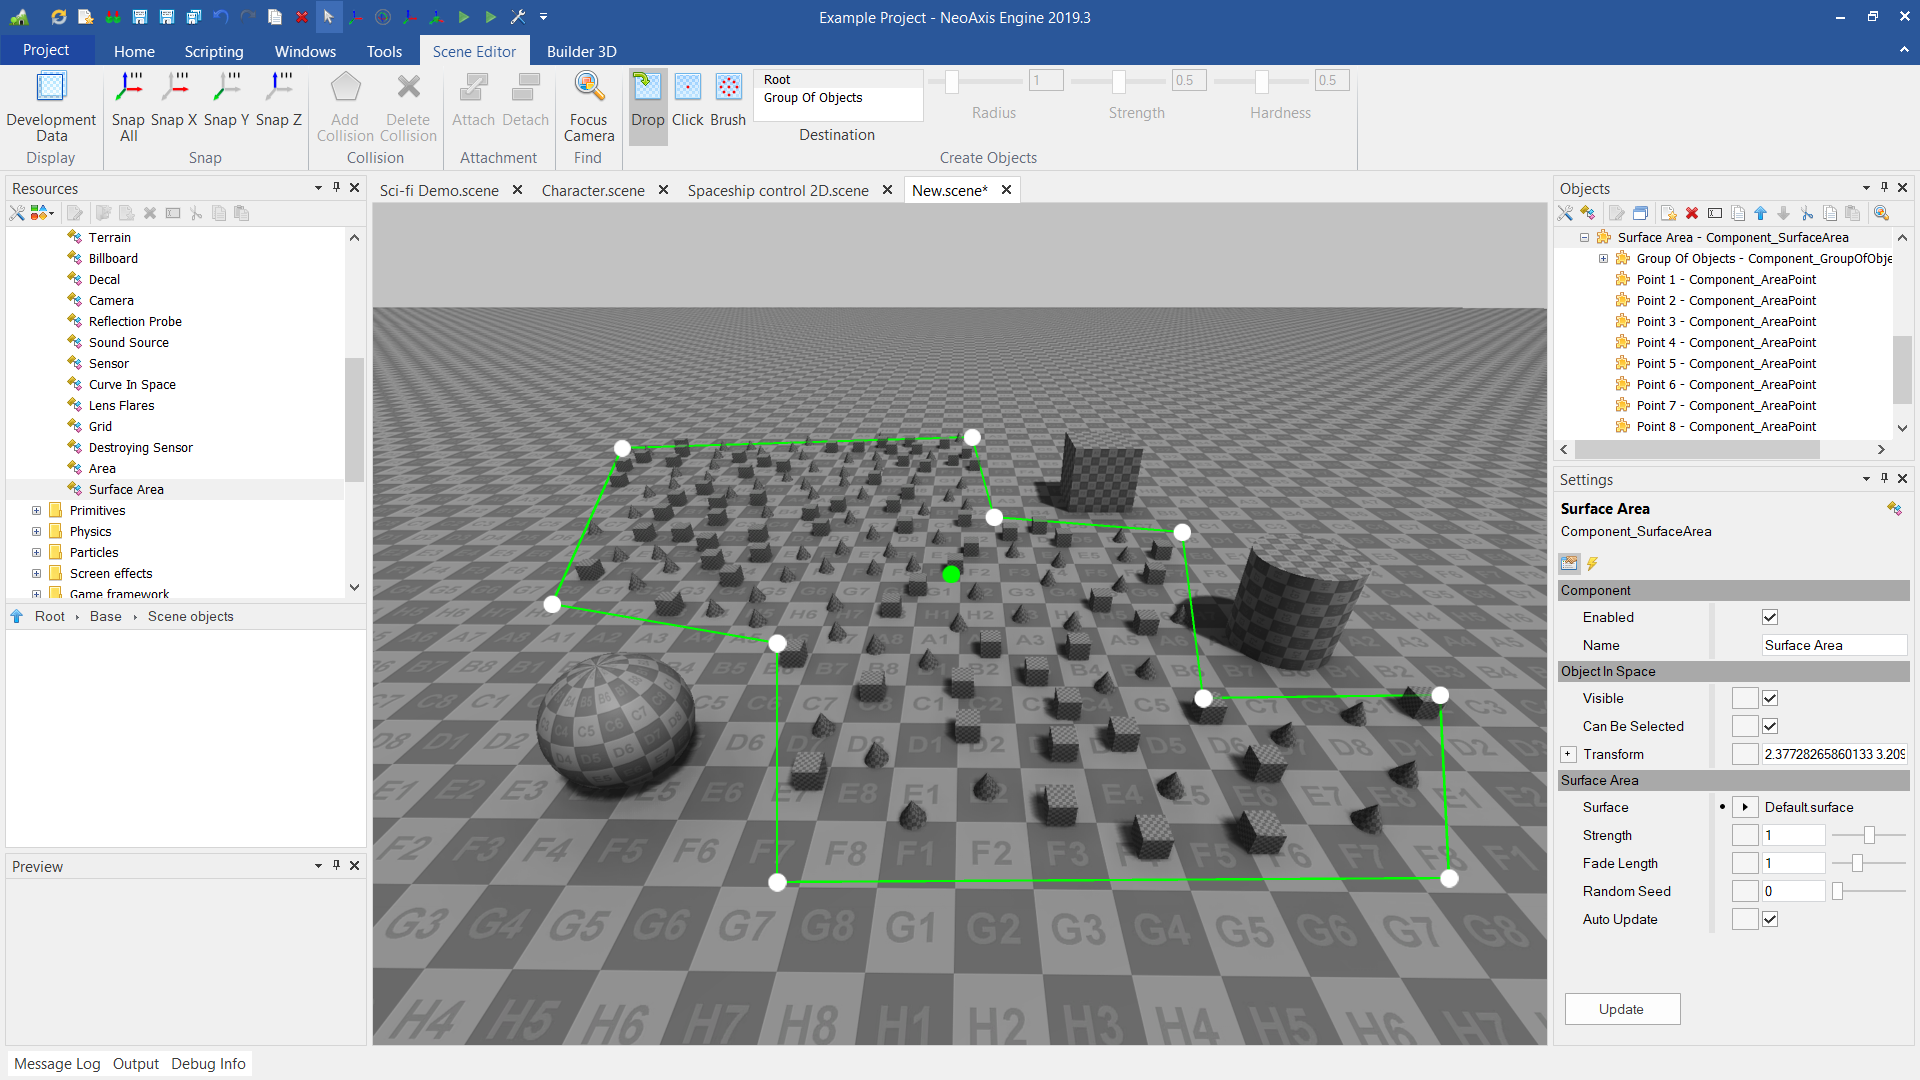Expand the Primitives folder

pyautogui.click(x=37, y=511)
